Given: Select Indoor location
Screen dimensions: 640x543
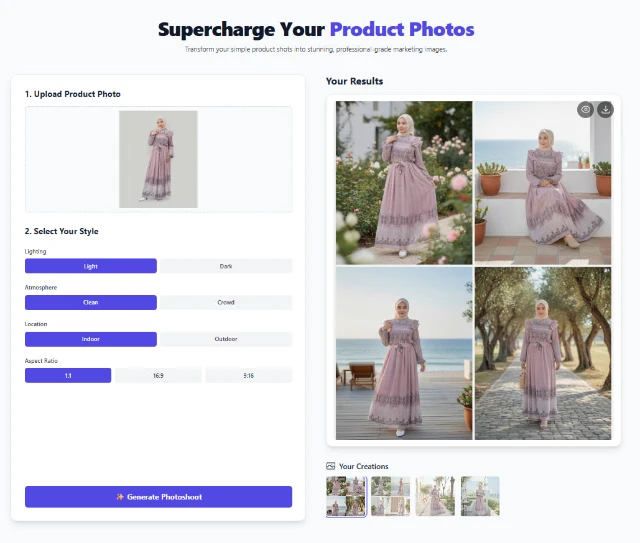Looking at the screenshot, I should (x=91, y=339).
